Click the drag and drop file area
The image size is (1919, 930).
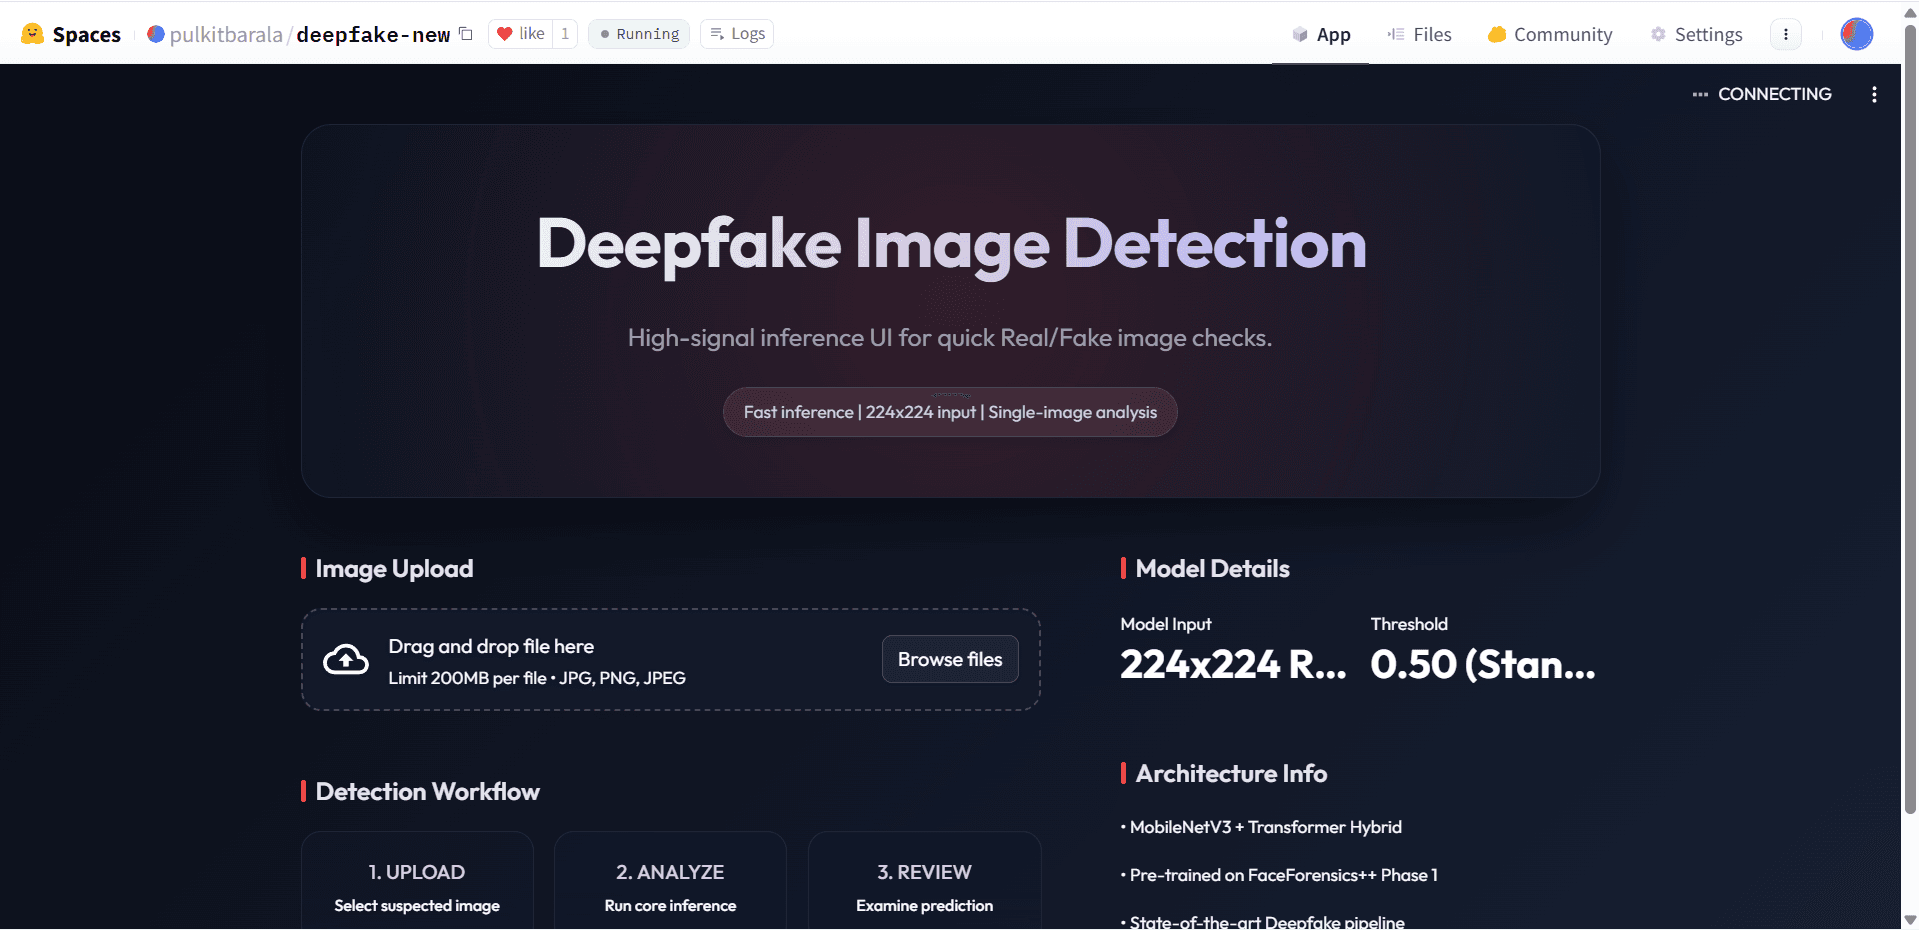pos(671,660)
